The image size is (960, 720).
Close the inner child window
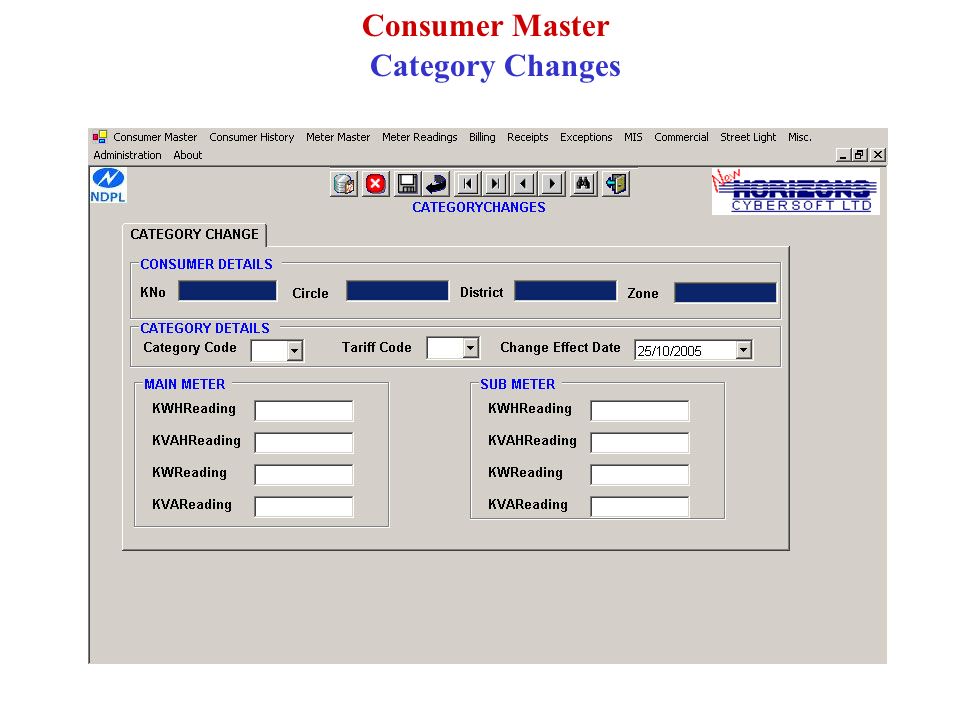coord(878,155)
